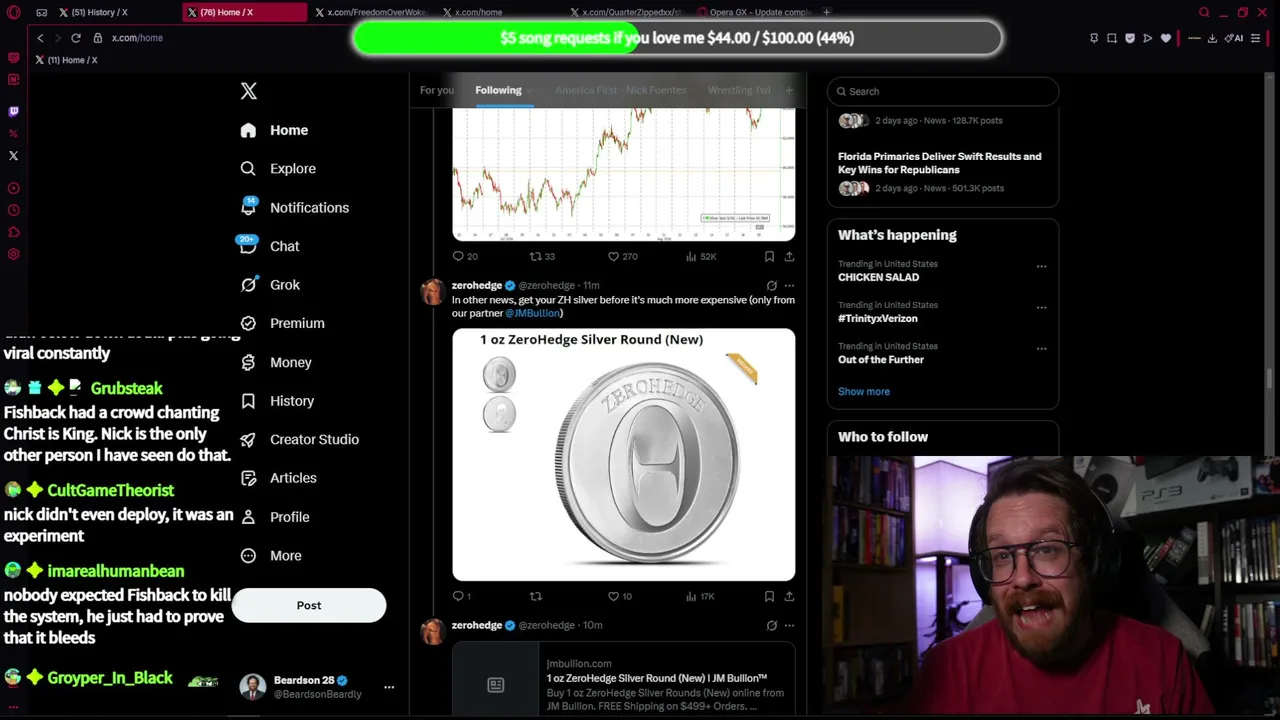
Task: Switch to the Wrestling Twitter list tab
Action: pos(739,90)
